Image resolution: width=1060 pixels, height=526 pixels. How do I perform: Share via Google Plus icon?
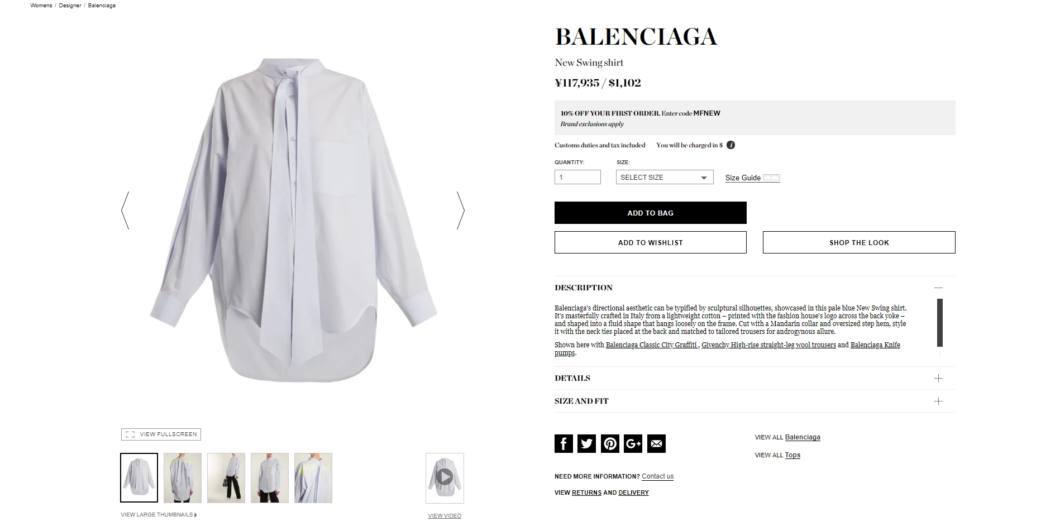(633, 444)
